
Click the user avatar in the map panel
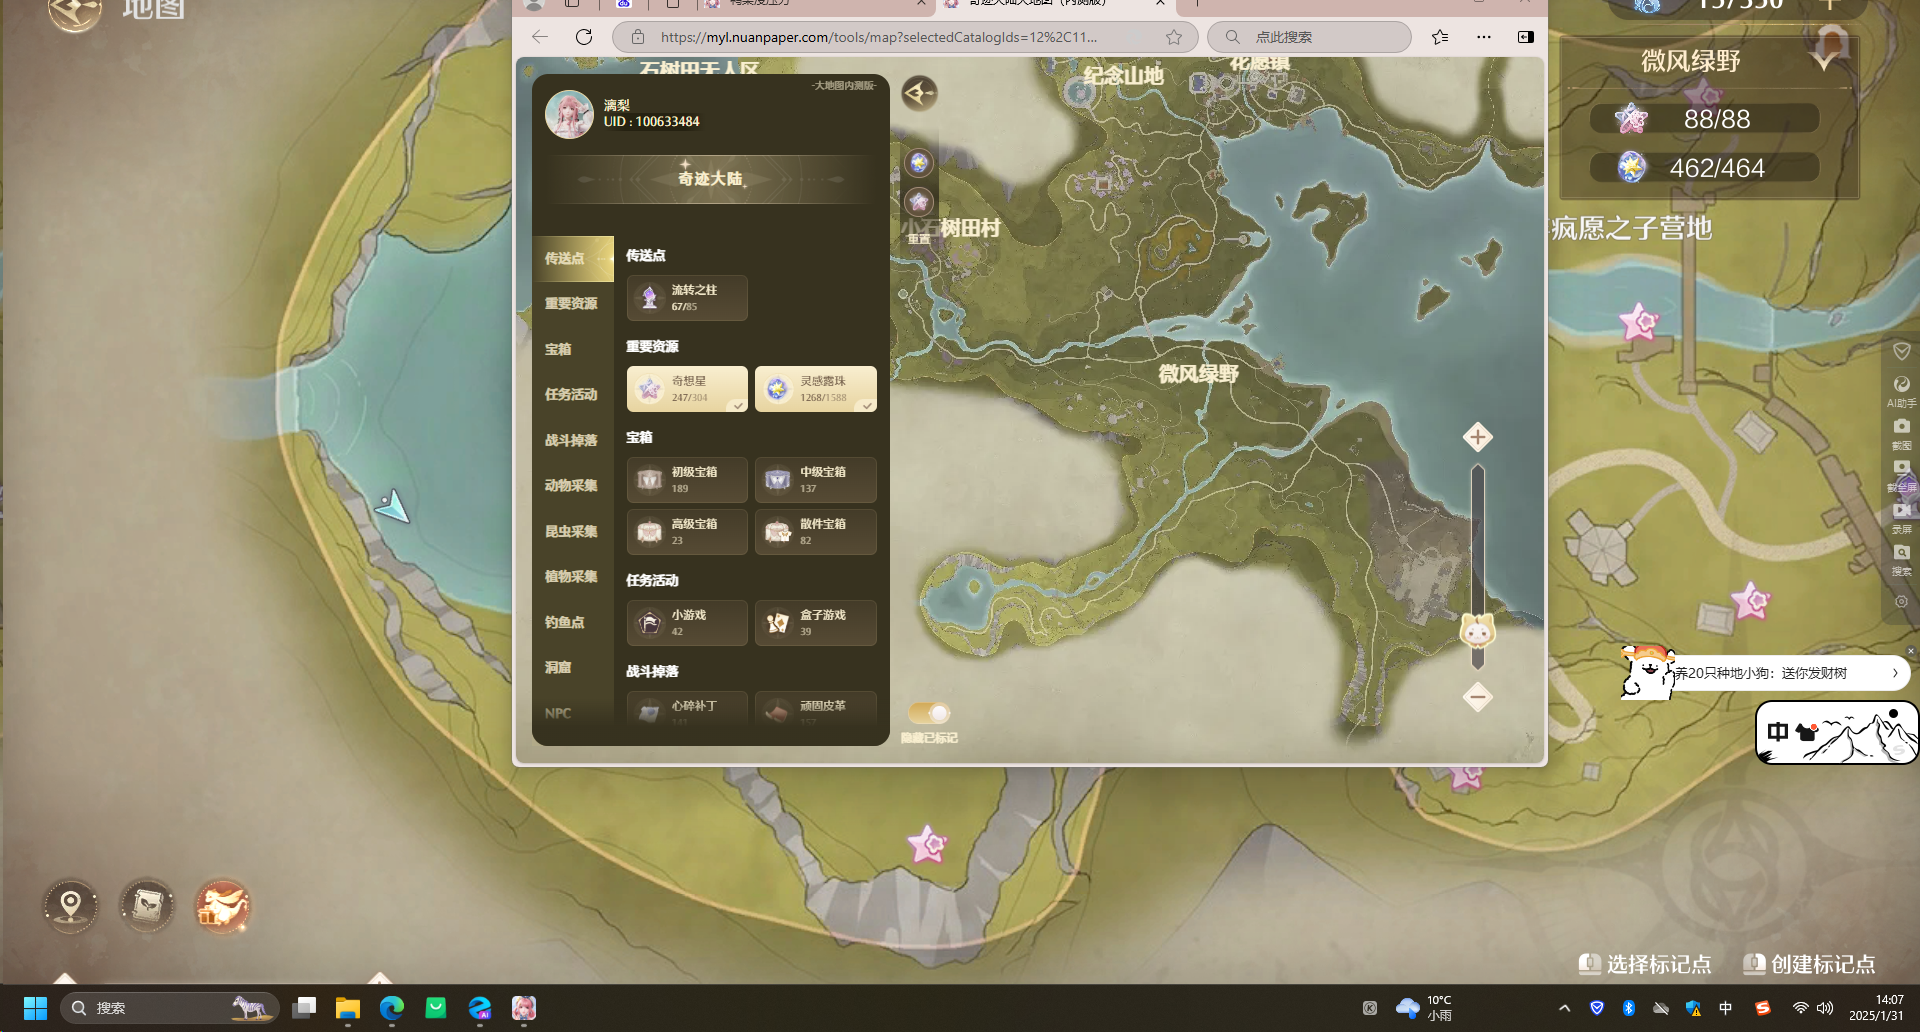[x=569, y=114]
